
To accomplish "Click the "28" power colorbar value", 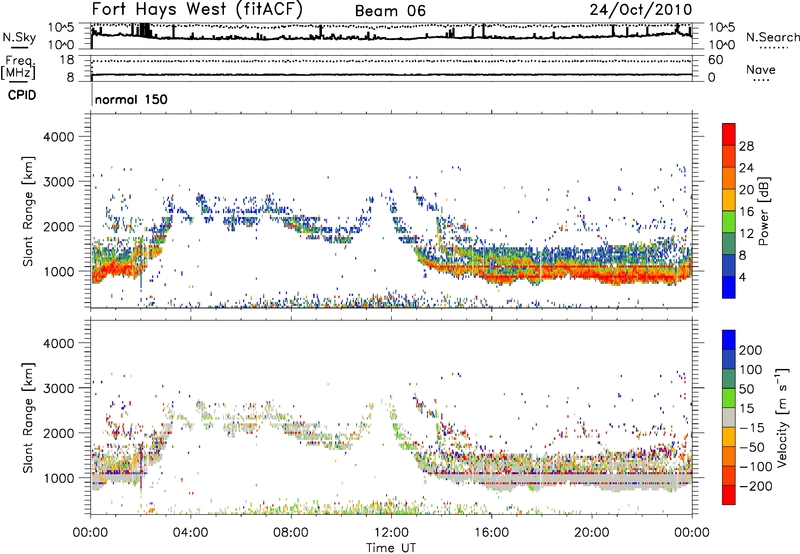I will coord(746,146).
